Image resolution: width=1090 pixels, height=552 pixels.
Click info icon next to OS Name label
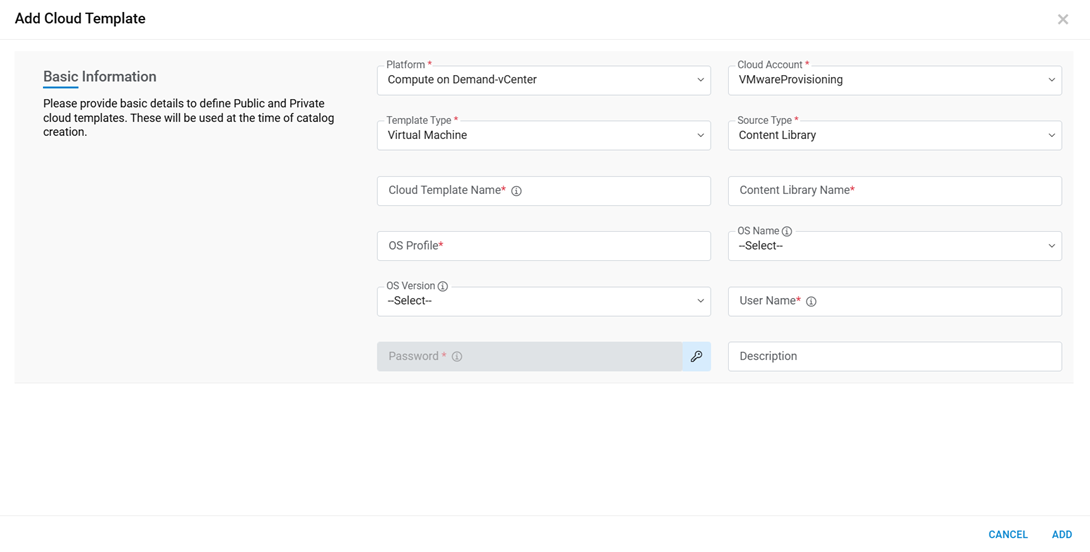(787, 232)
